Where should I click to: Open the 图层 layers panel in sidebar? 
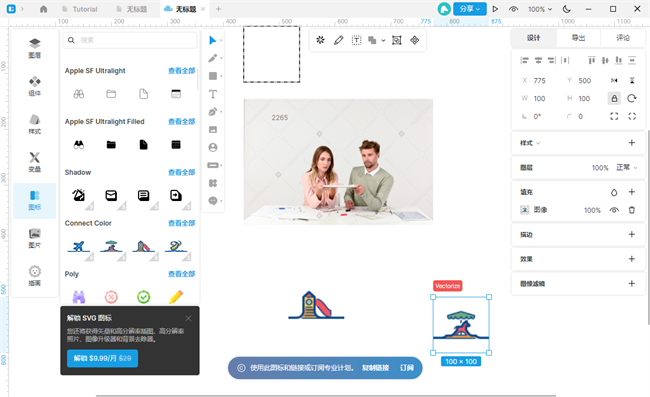coord(34,48)
